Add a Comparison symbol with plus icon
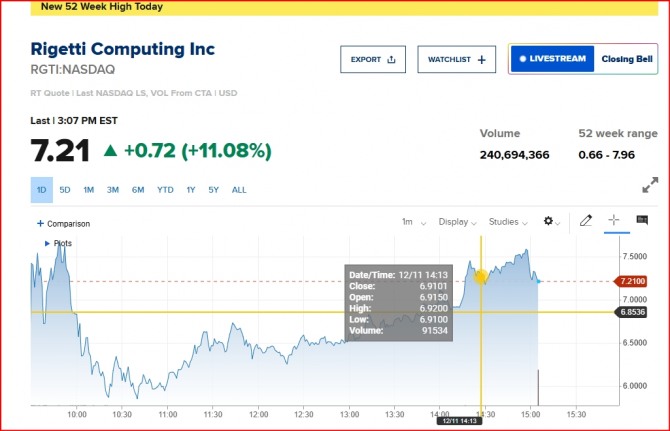Screen dimensions: 670x431 pos(63,224)
